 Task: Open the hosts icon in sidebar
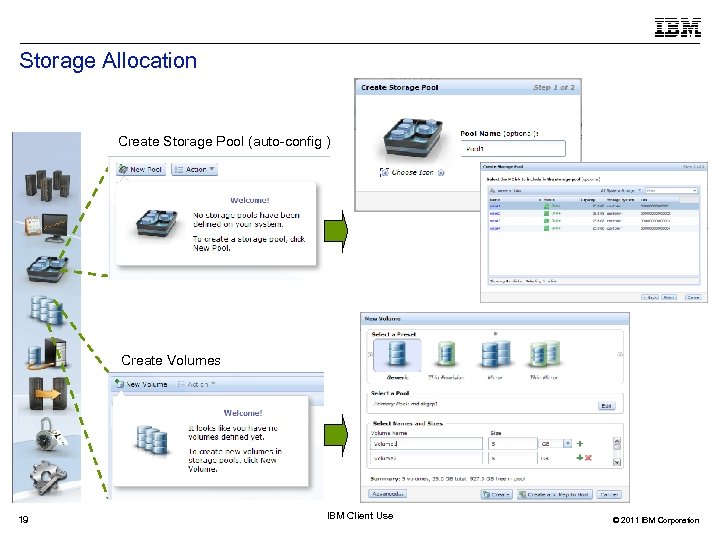pyautogui.click(x=46, y=354)
